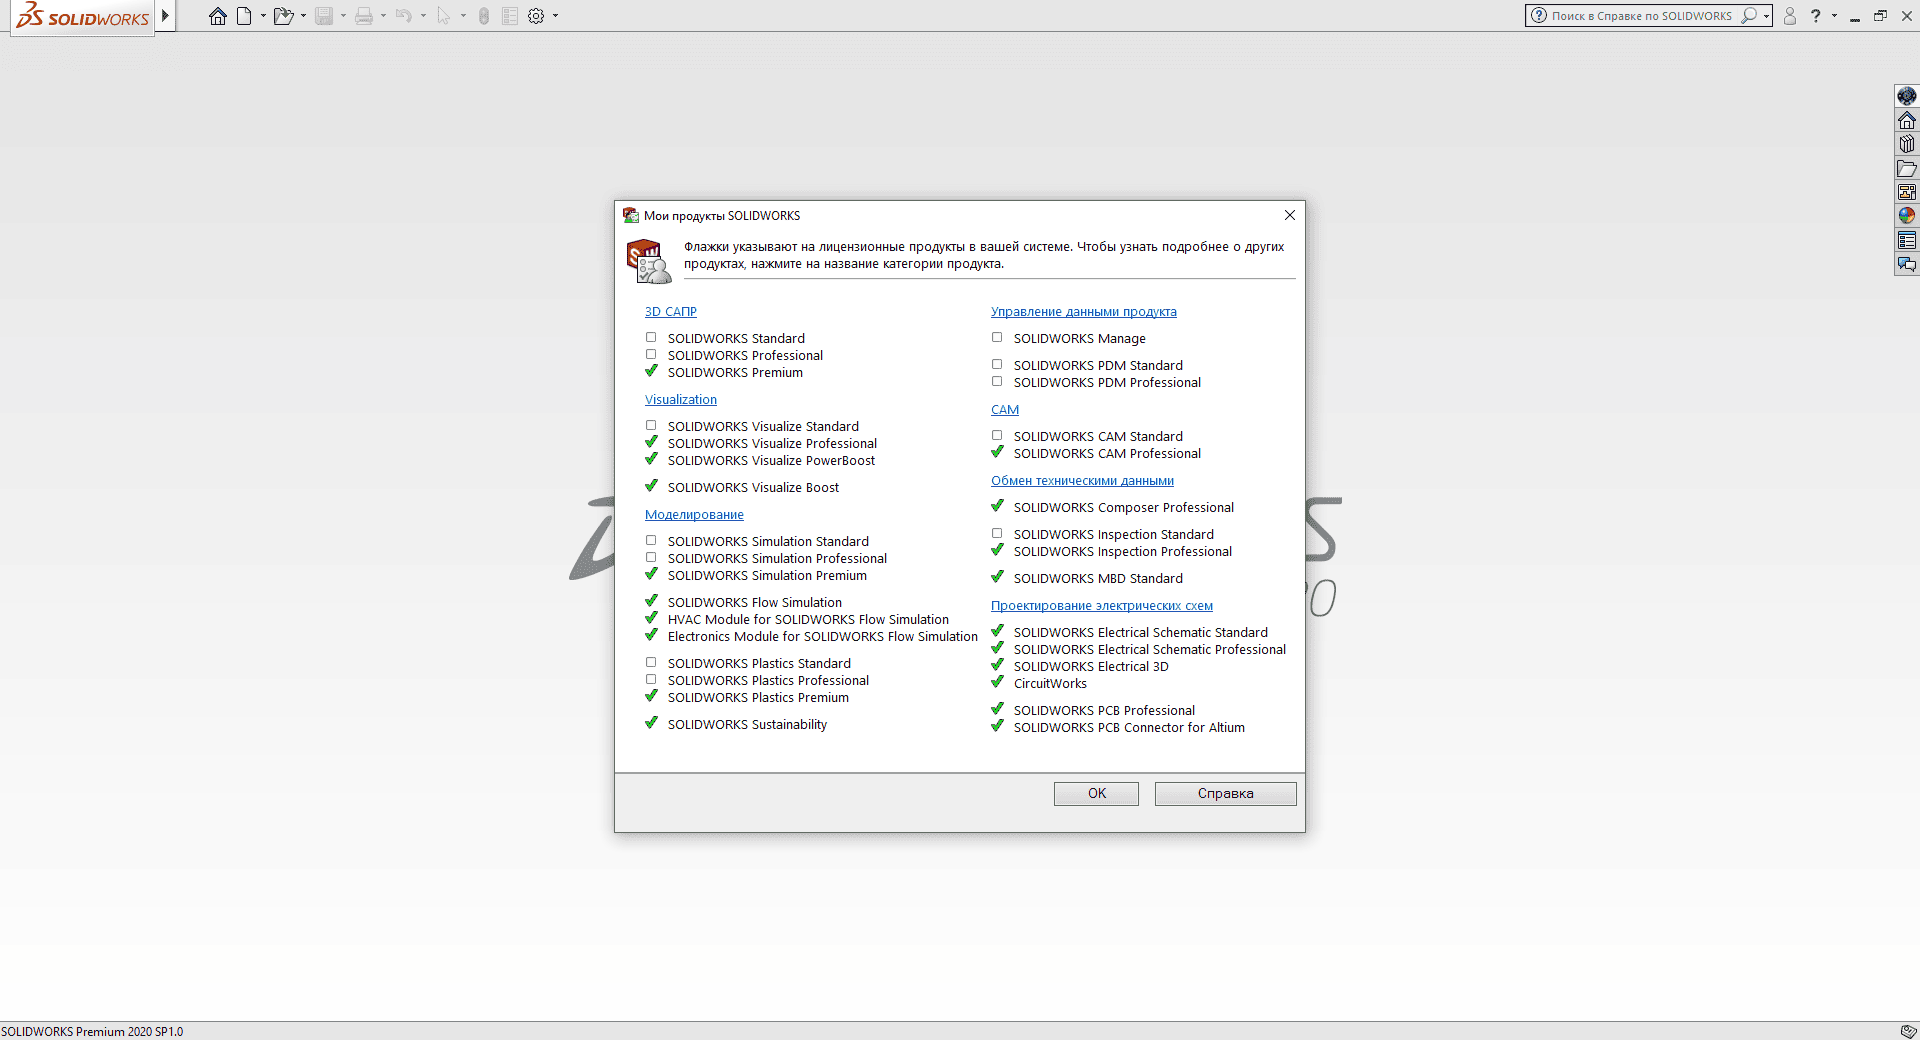Open the Visualization category link
This screenshot has height=1040, width=1920.
[x=681, y=400]
